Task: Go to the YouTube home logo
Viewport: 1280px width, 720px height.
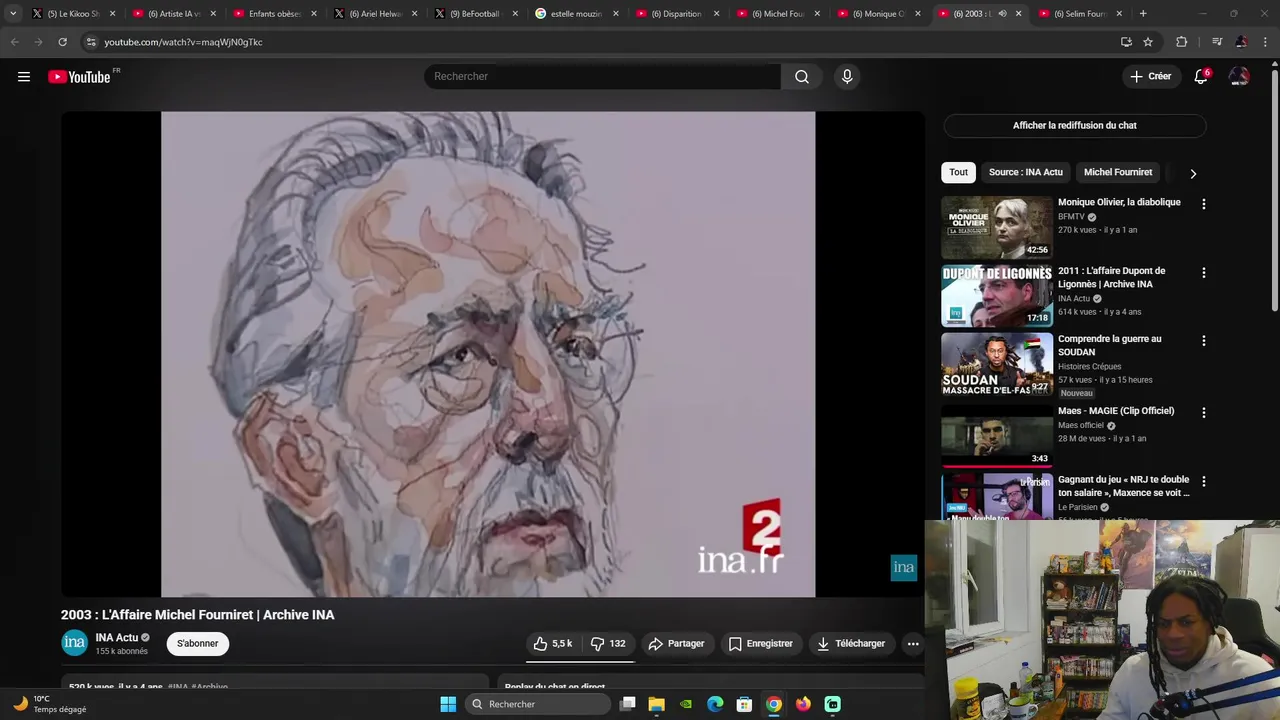Action: coord(79,77)
